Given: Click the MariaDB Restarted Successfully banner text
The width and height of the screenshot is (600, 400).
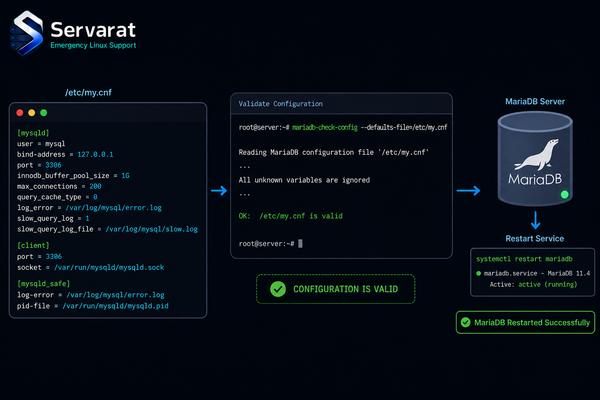Looking at the screenshot, I should pyautogui.click(x=532, y=323).
